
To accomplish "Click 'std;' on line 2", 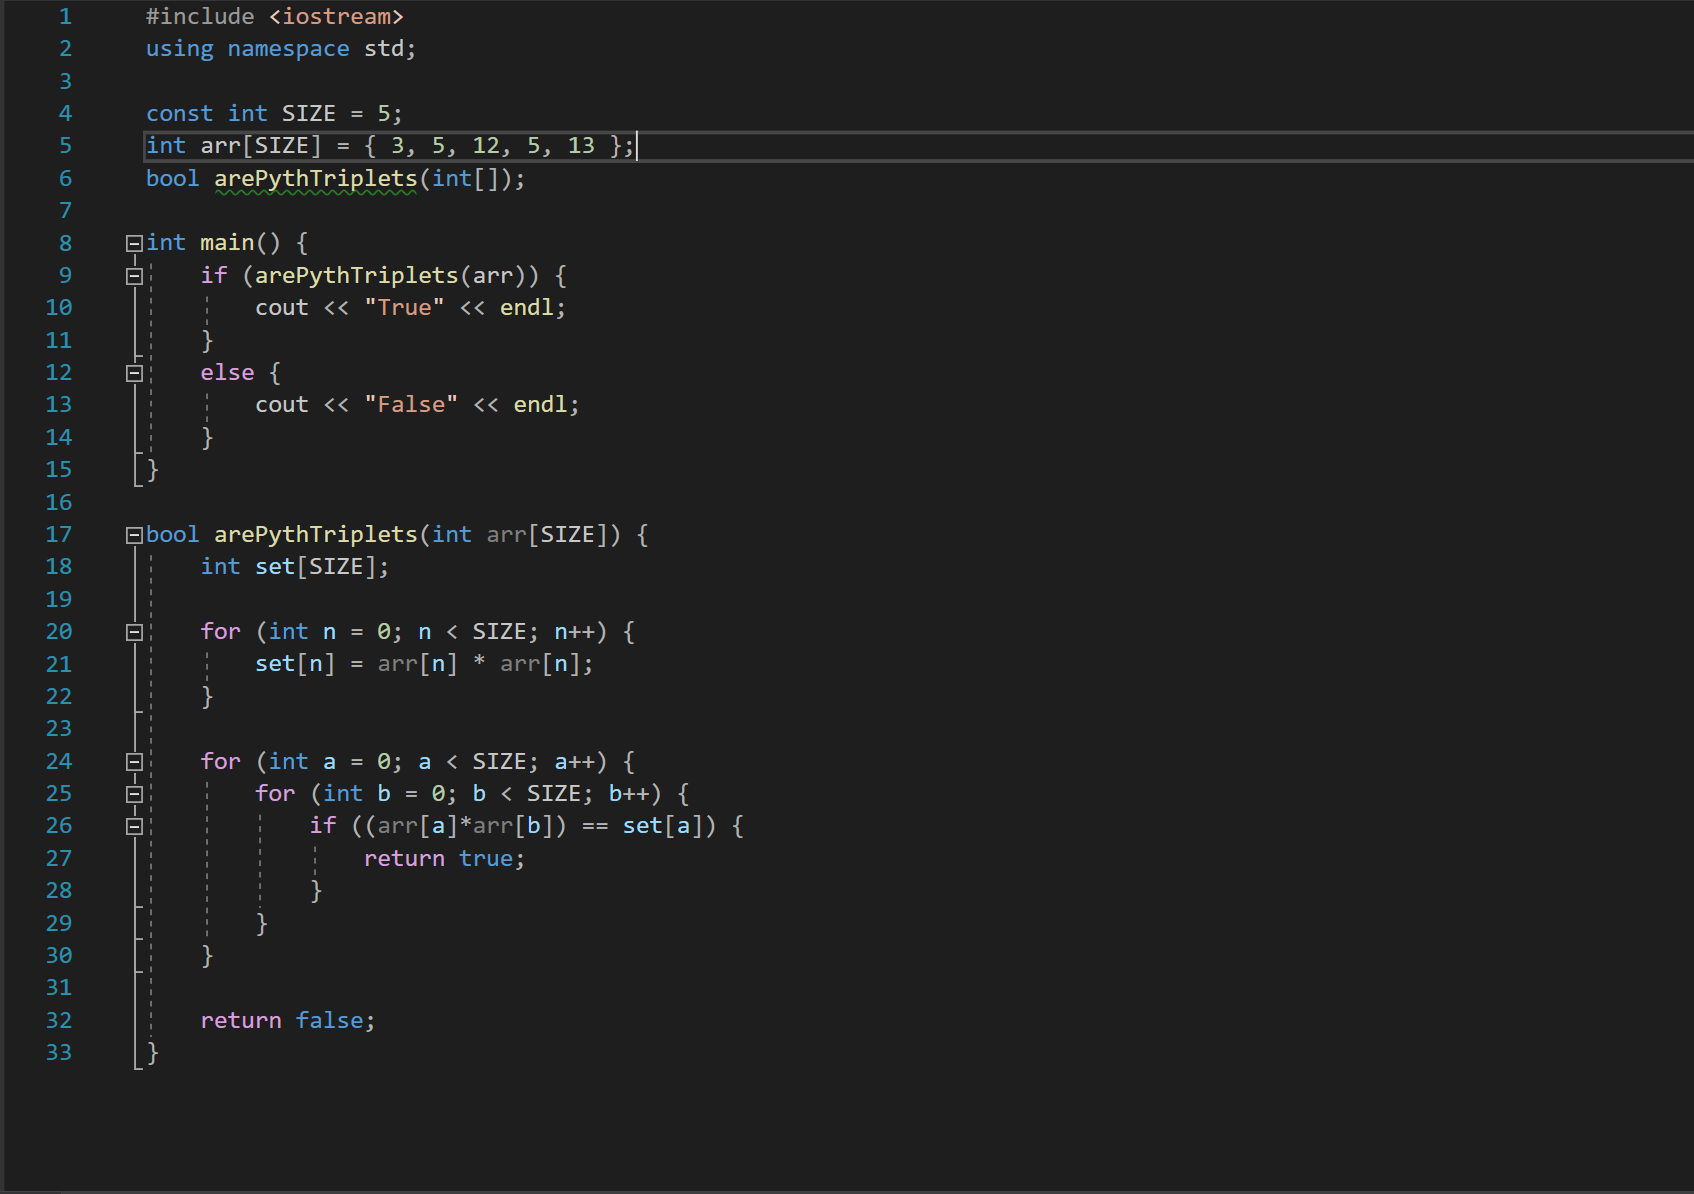I will tap(390, 49).
